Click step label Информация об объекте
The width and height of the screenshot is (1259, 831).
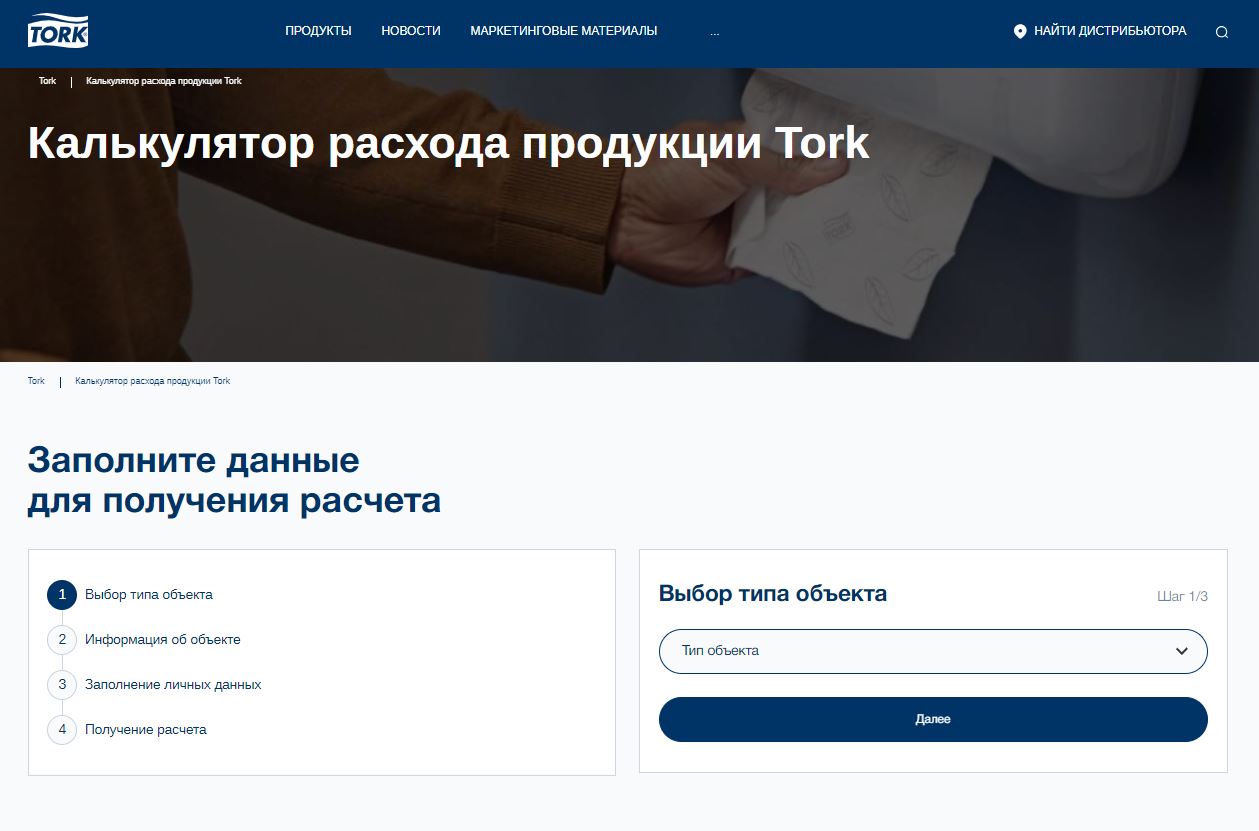(x=163, y=640)
